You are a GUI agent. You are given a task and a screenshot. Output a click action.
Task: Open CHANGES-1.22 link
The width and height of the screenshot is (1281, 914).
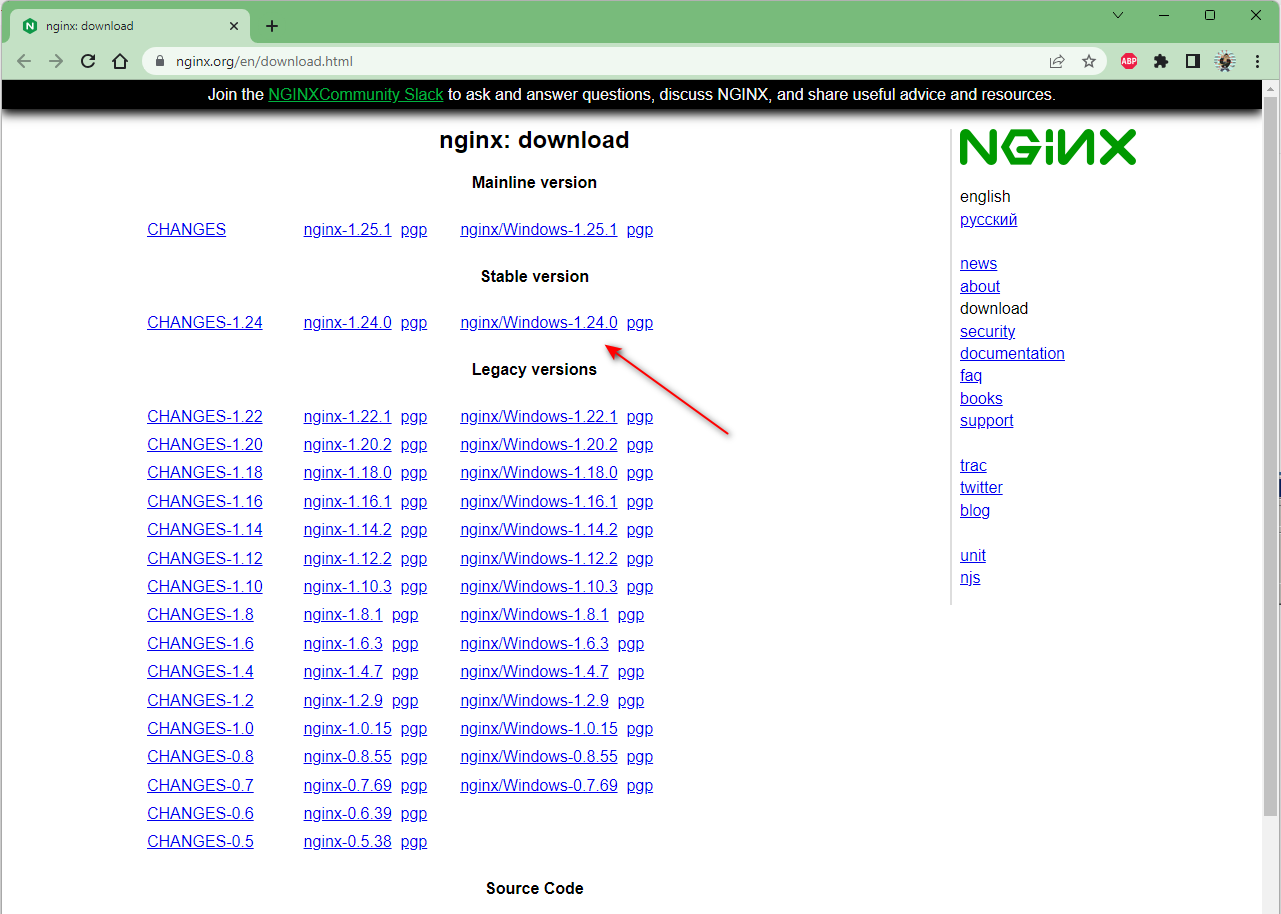[x=205, y=416]
